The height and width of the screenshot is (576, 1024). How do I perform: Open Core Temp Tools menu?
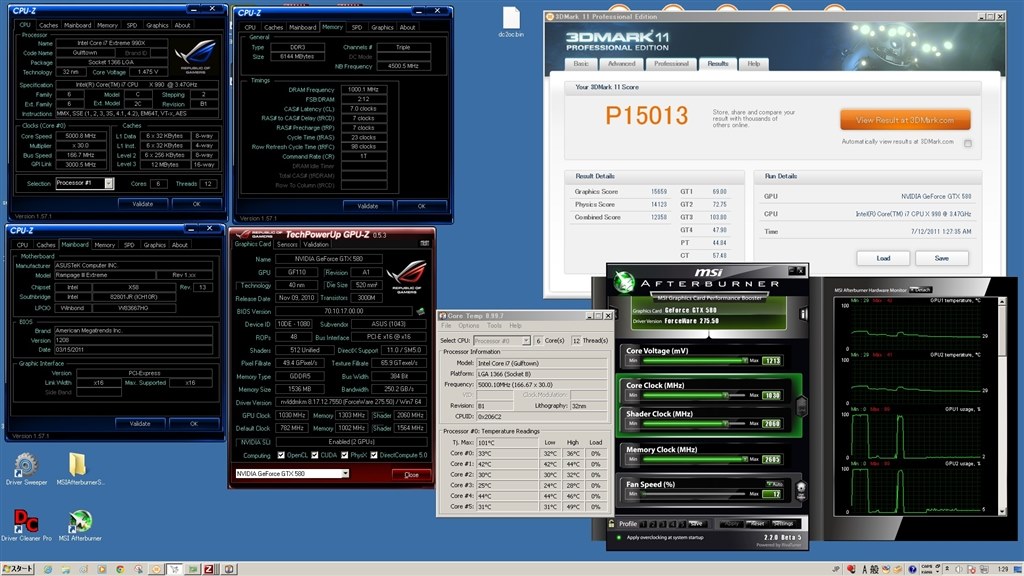click(494, 325)
